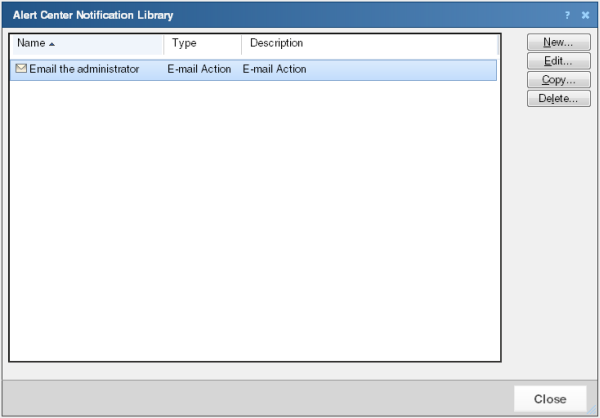Click the divider between Name and Type columns
The width and height of the screenshot is (600, 418).
coord(164,44)
